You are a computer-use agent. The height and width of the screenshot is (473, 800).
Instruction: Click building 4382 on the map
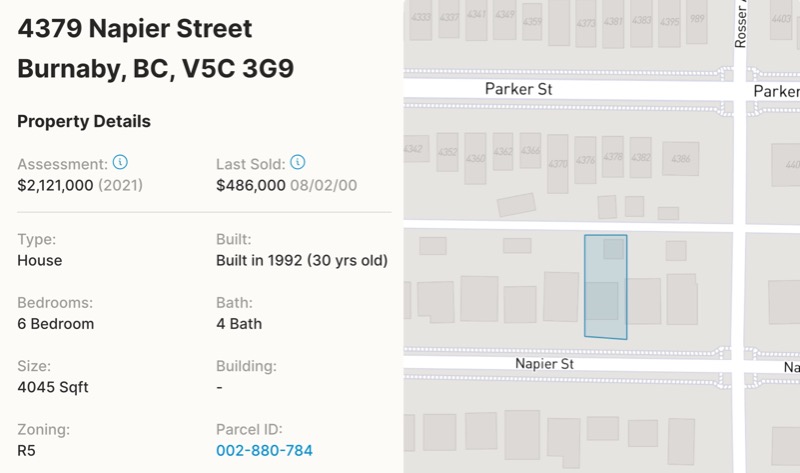click(x=640, y=157)
